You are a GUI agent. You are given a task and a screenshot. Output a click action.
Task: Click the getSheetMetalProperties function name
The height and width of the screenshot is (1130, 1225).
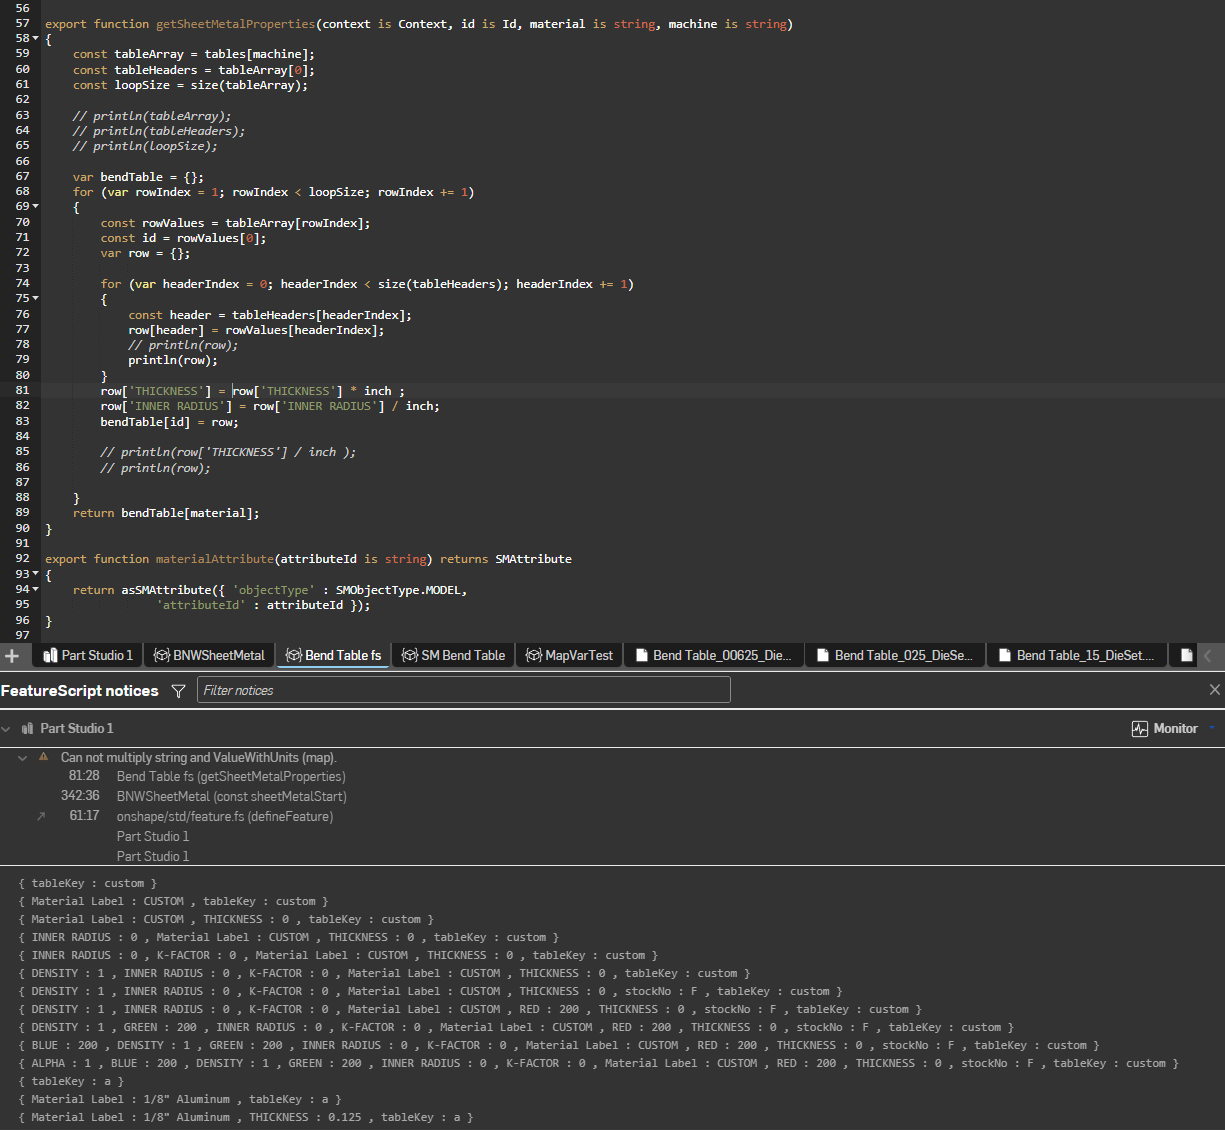tap(235, 24)
